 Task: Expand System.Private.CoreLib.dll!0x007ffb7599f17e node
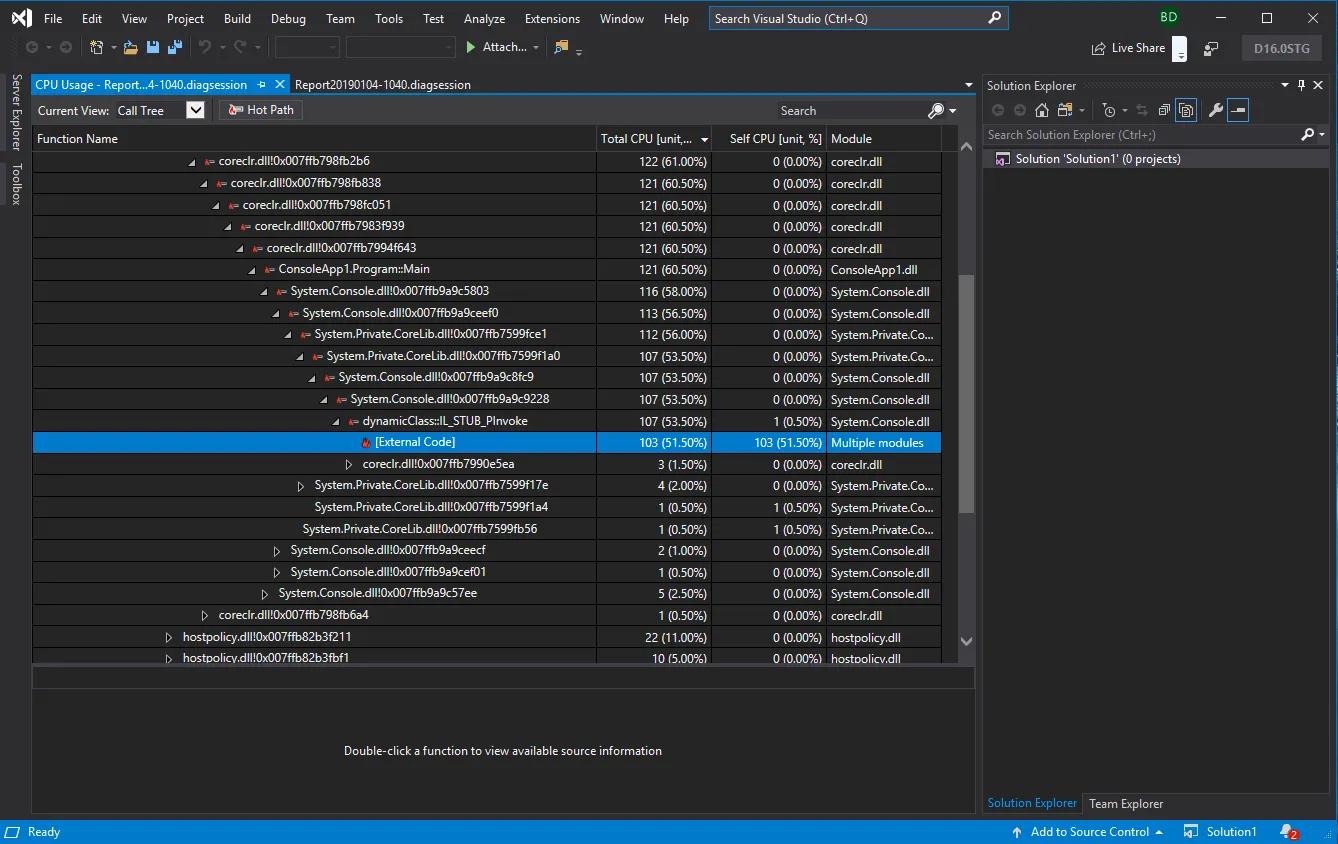pyautogui.click(x=301, y=486)
